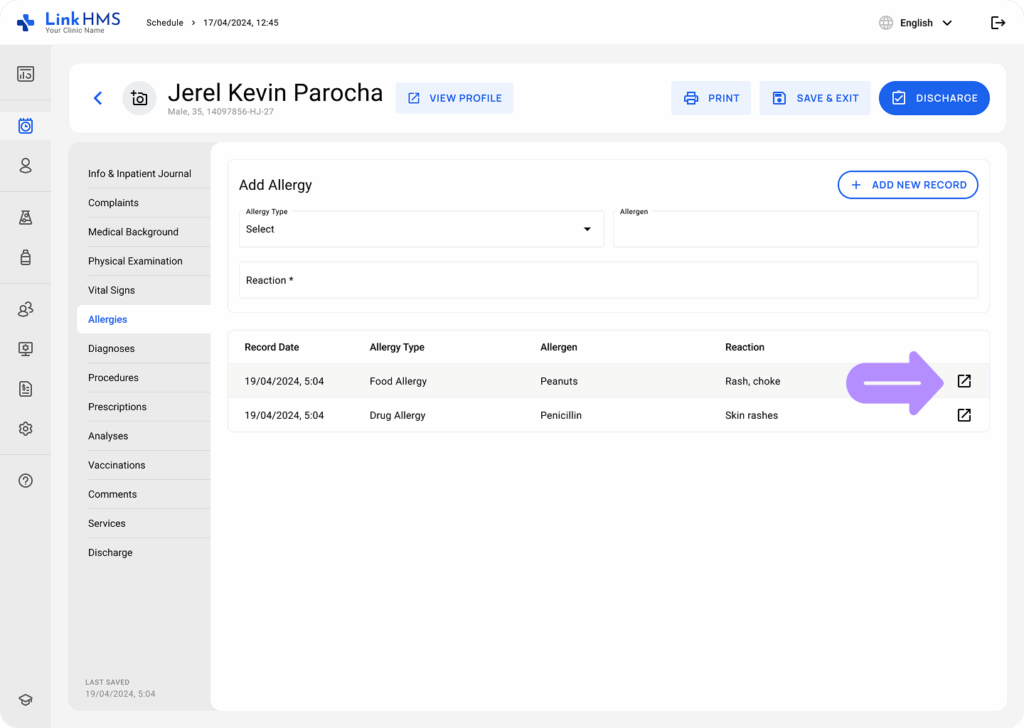Open the Peanuts allergy record edit icon
Viewport: 1024px width, 728px height.
[964, 381]
